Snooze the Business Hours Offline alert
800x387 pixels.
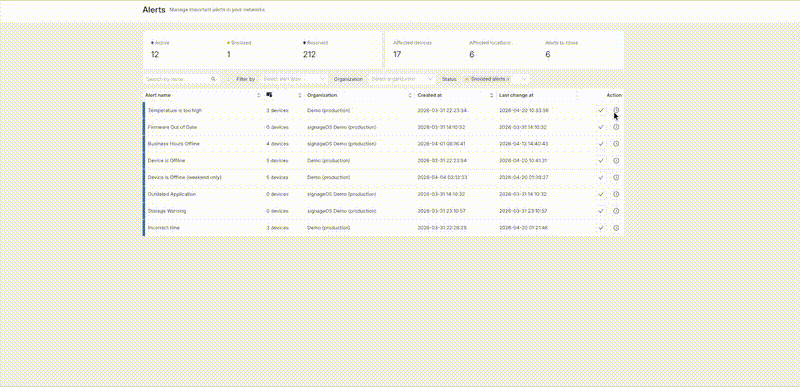616,144
